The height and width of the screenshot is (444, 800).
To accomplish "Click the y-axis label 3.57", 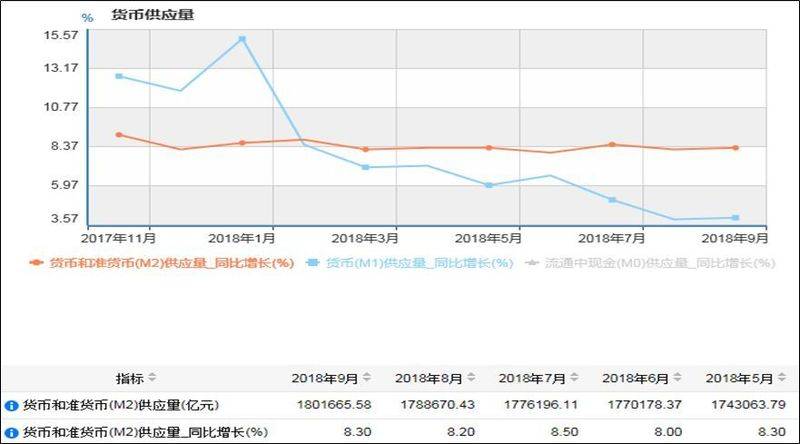I will 65,218.
